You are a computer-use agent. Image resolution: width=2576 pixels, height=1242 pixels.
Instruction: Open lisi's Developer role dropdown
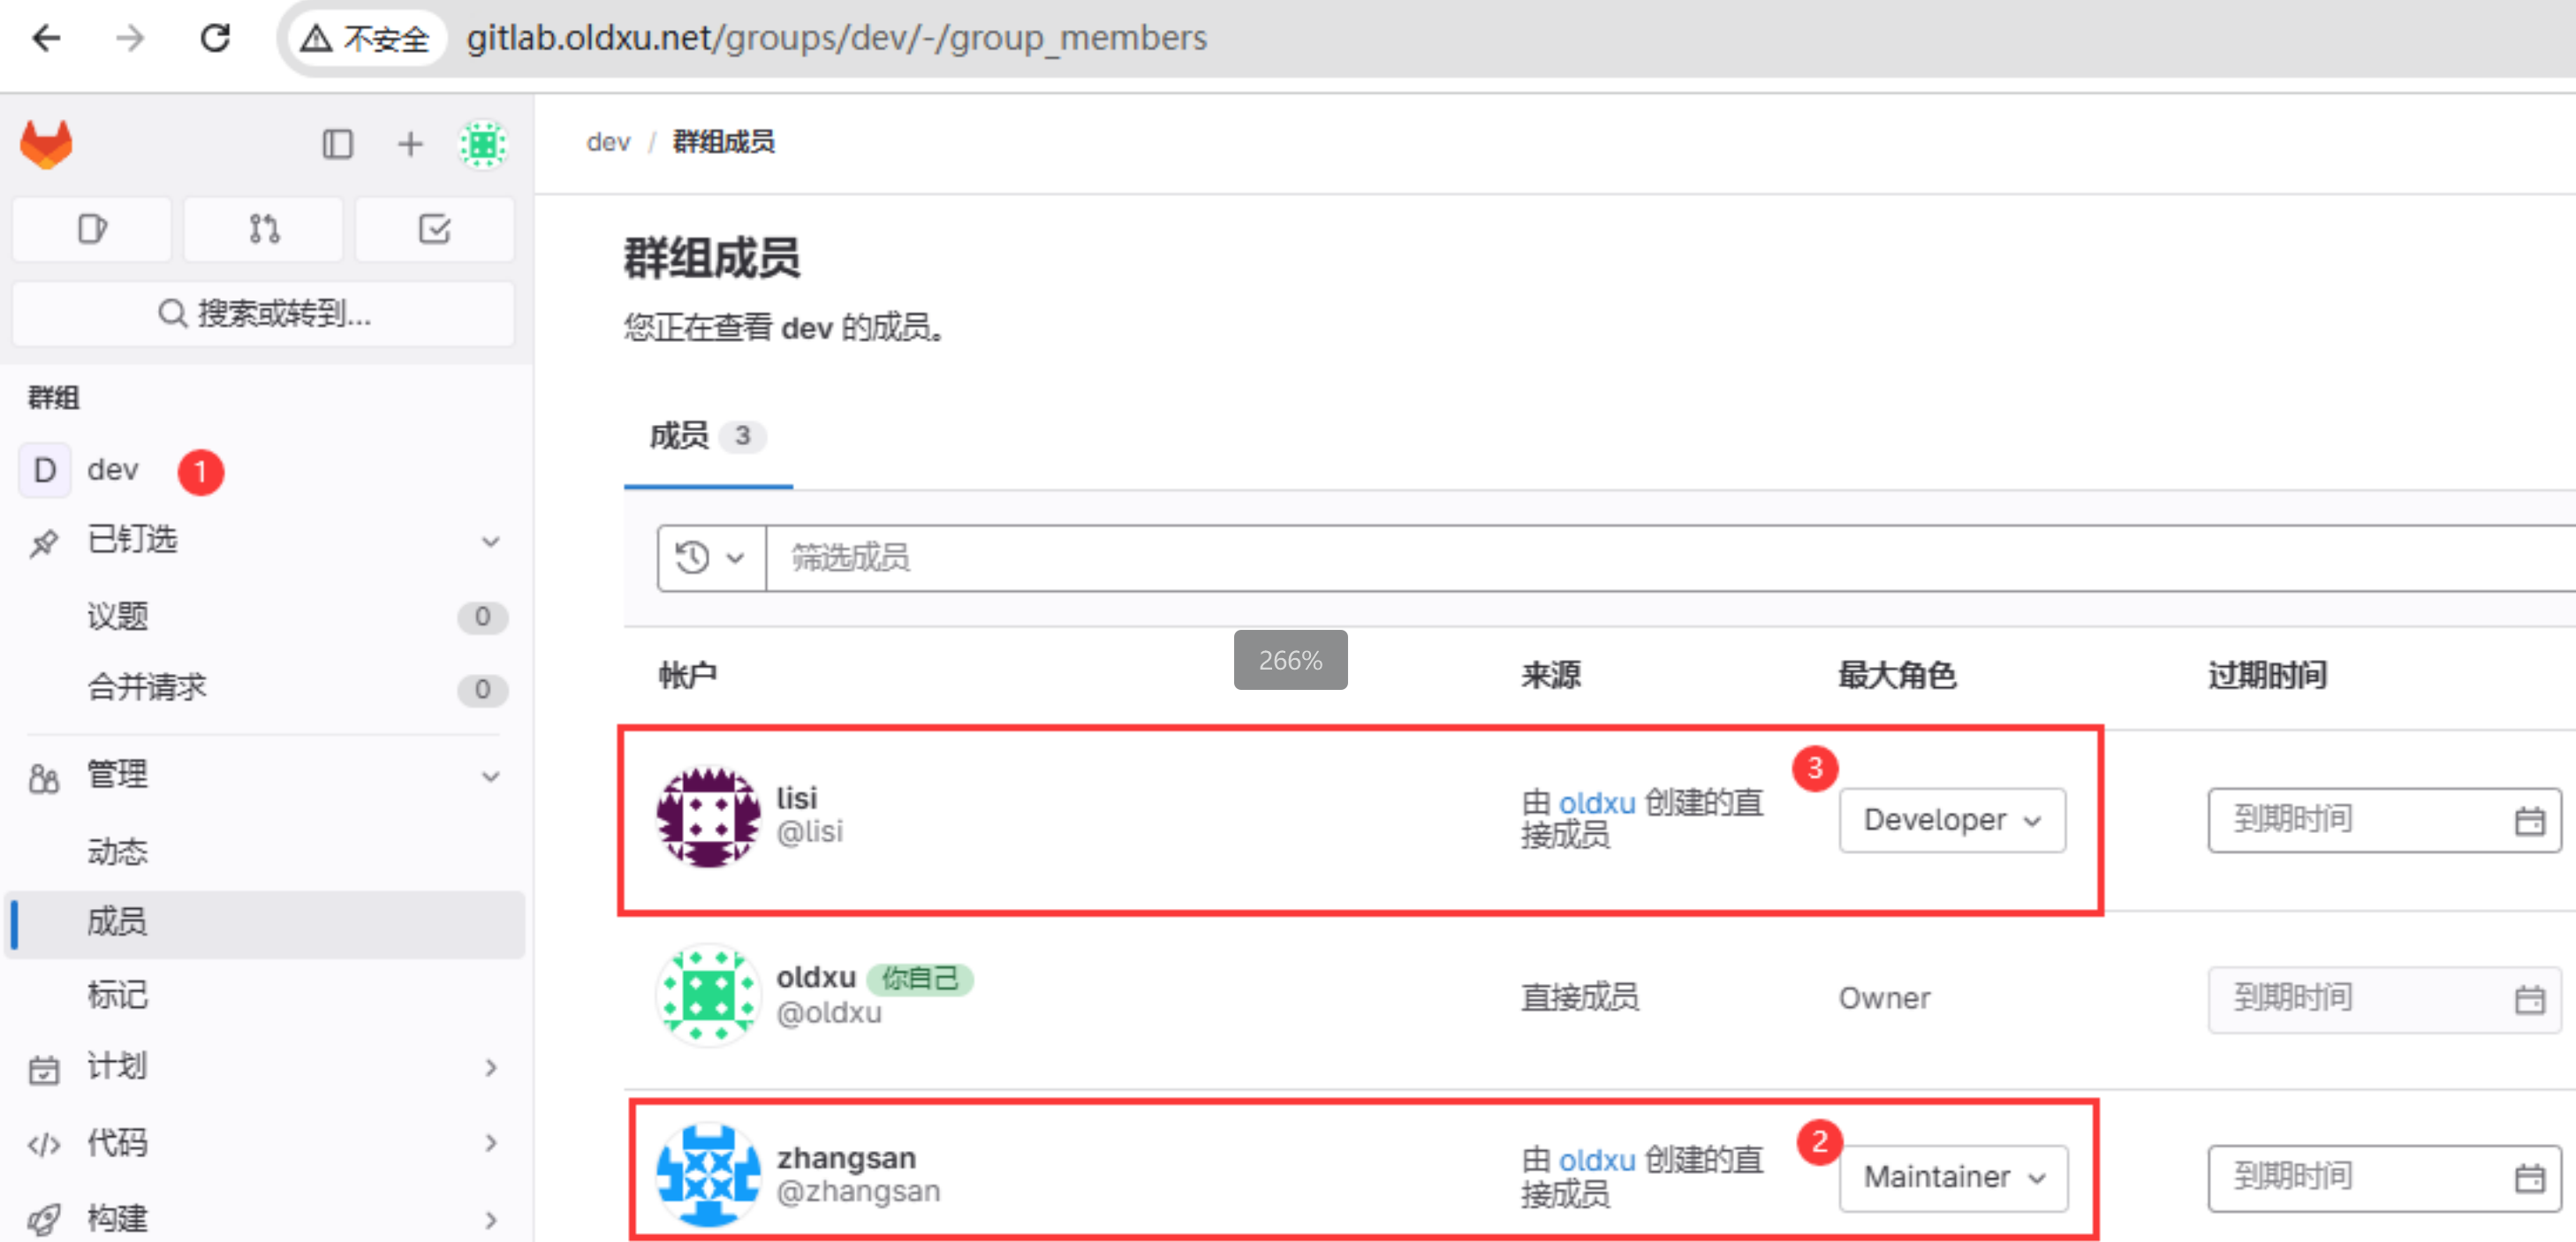(x=1951, y=821)
